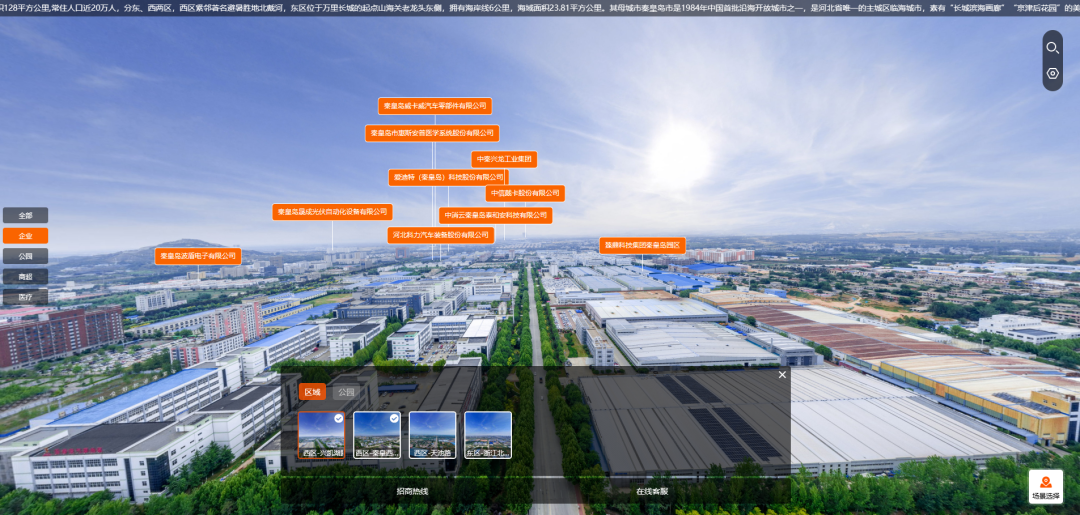Click 招商热线 at panel bottom
This screenshot has height=515, width=1080.
[412, 492]
